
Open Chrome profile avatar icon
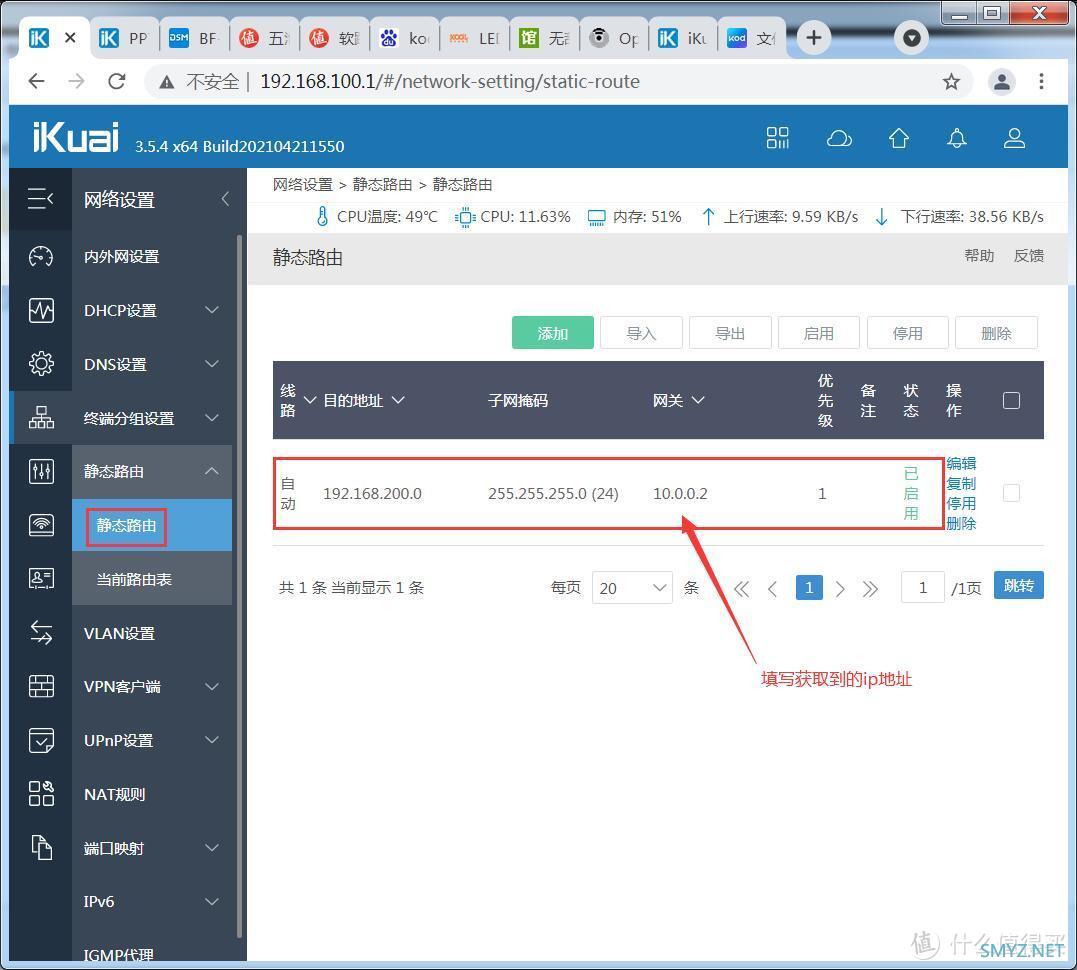(x=1001, y=82)
